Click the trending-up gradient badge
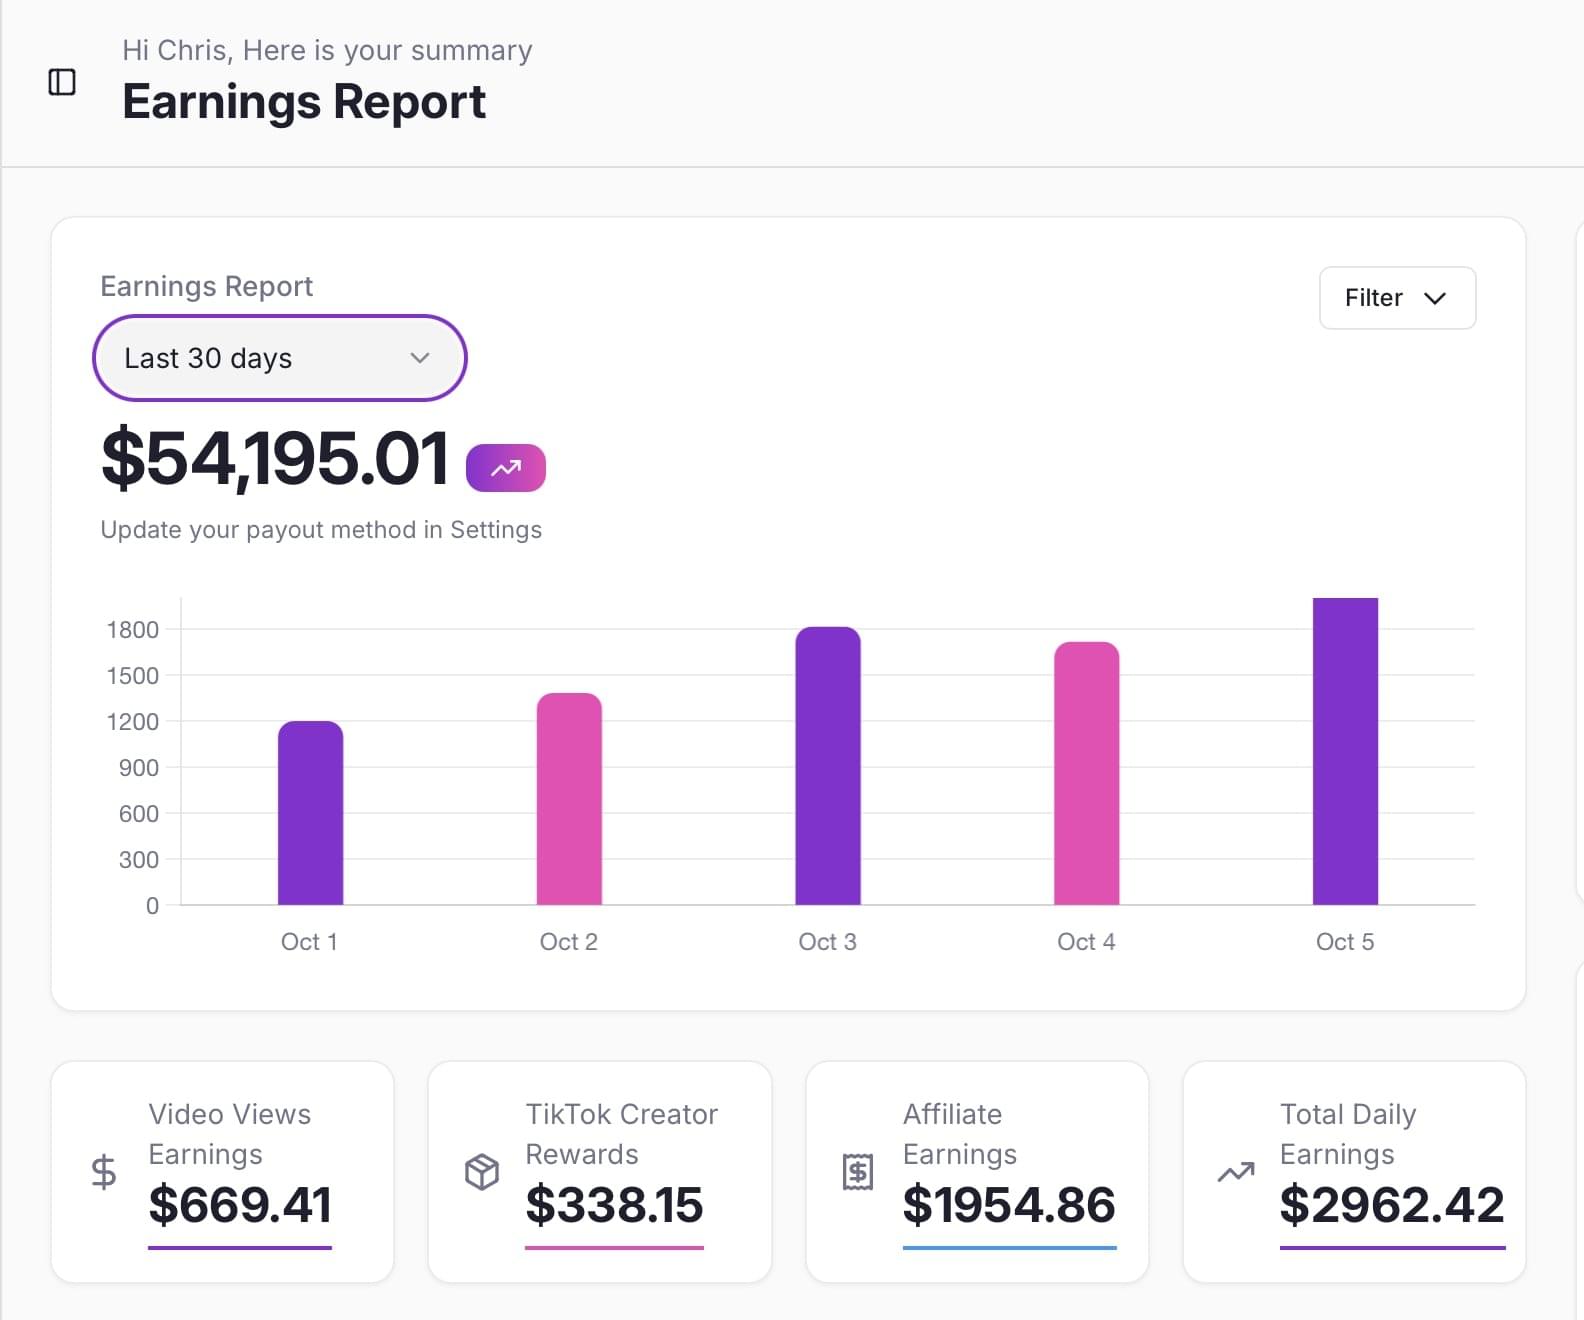 coord(506,468)
